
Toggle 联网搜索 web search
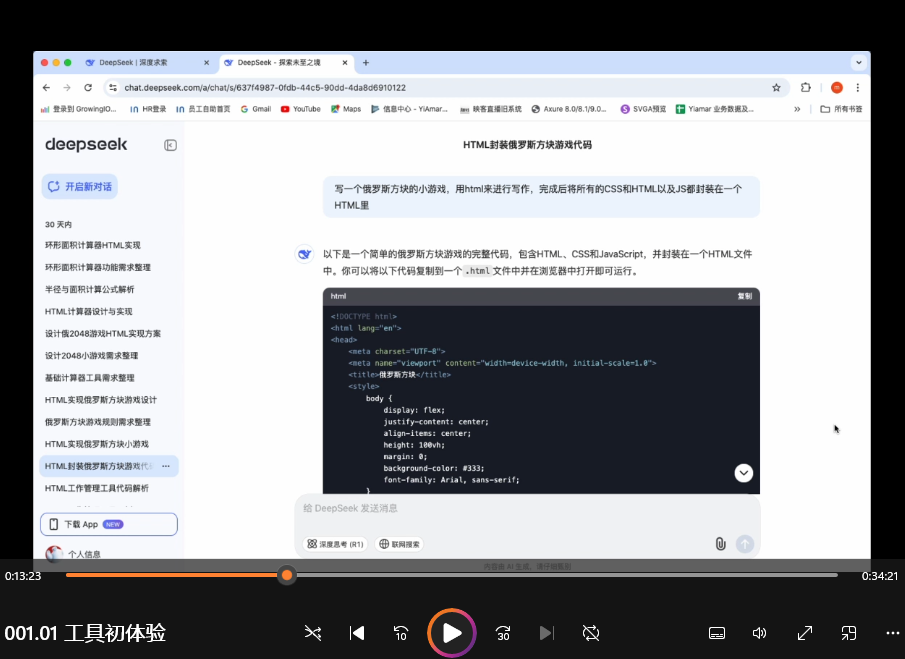pos(399,544)
